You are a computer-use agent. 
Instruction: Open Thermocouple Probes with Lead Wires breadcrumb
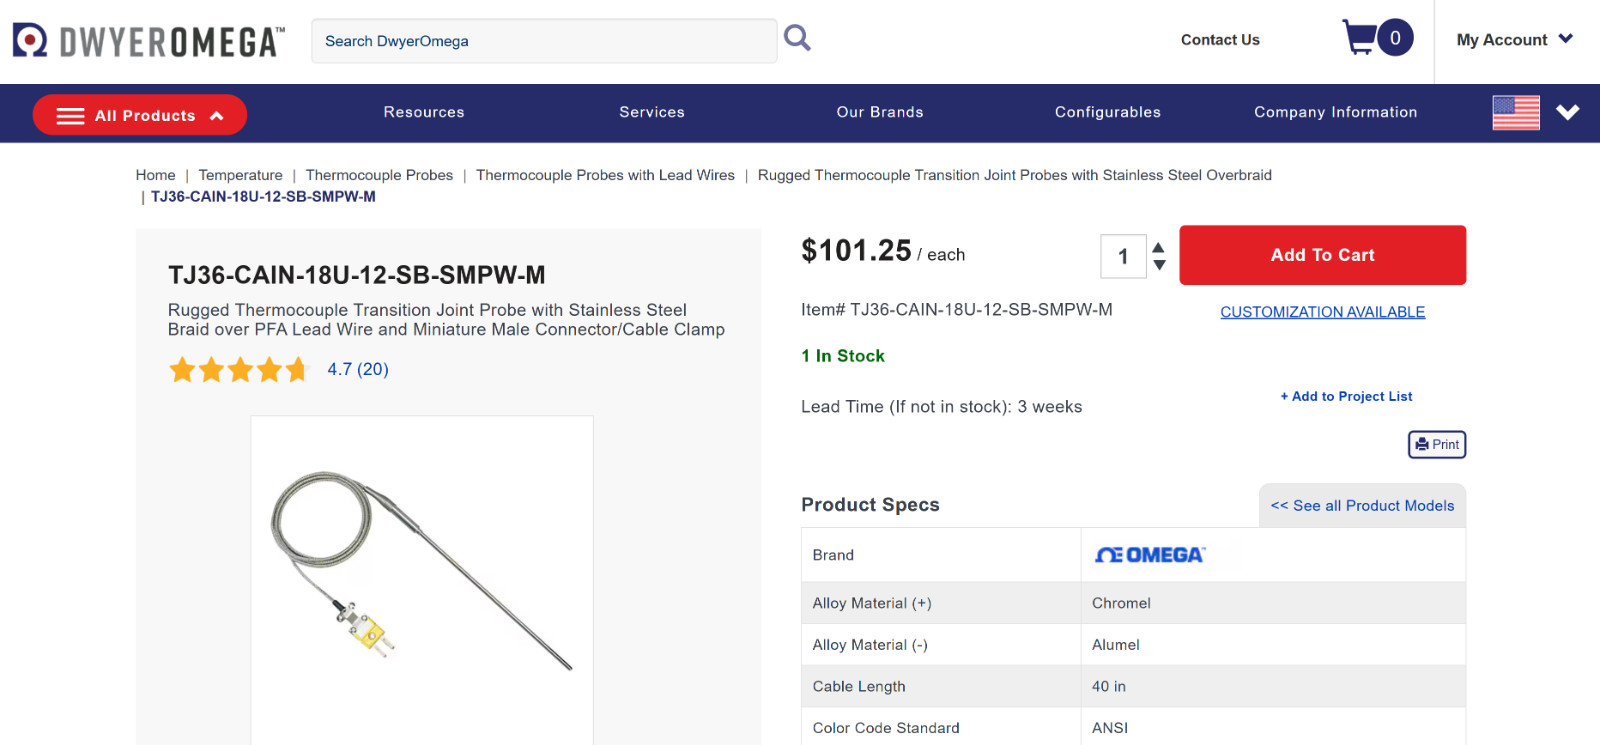click(x=605, y=175)
